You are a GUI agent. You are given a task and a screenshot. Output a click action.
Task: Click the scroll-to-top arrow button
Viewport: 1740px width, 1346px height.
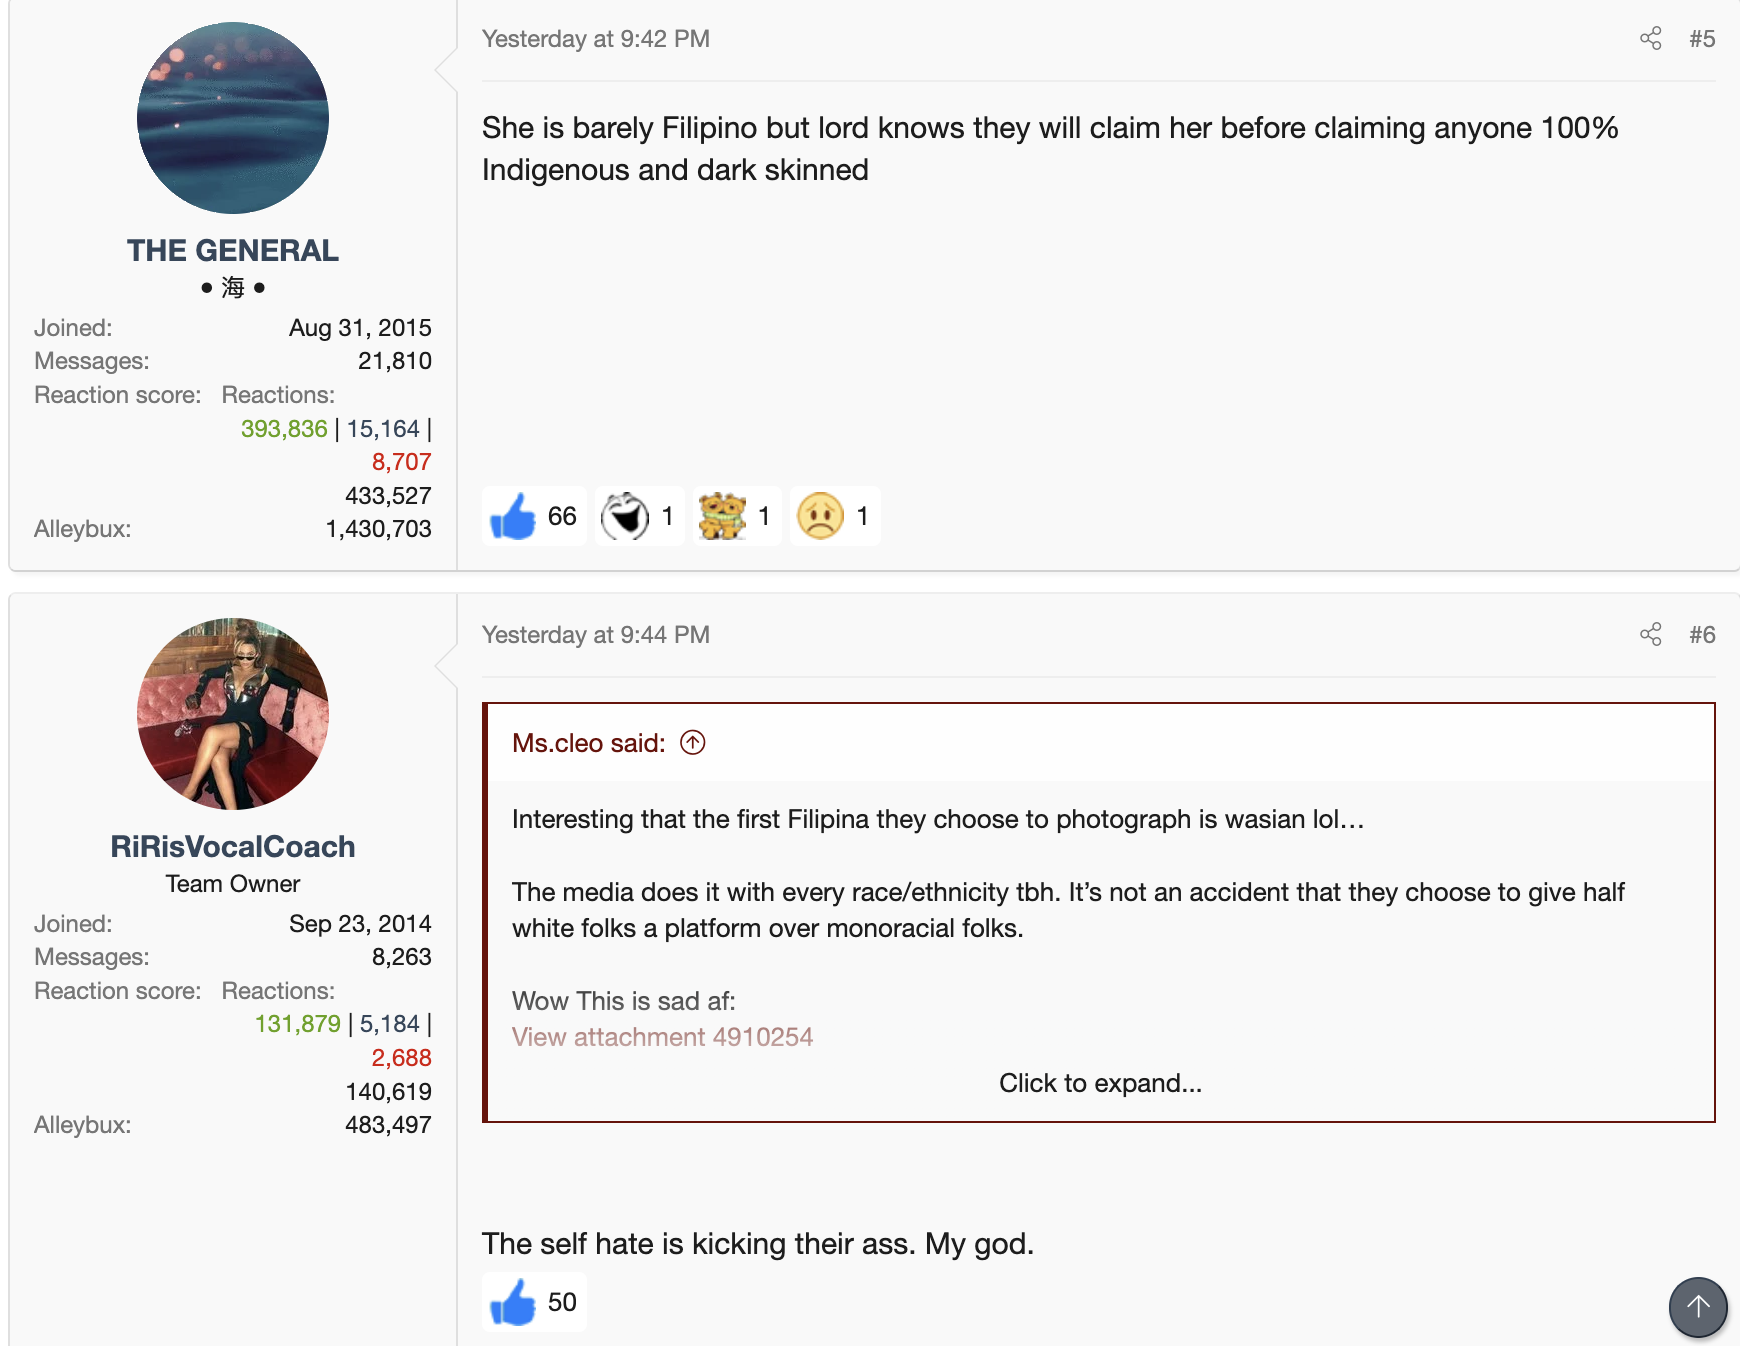coord(1698,1307)
